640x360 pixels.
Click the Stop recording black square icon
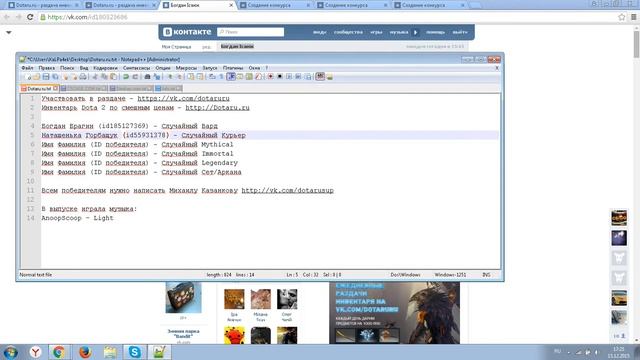[280, 77]
